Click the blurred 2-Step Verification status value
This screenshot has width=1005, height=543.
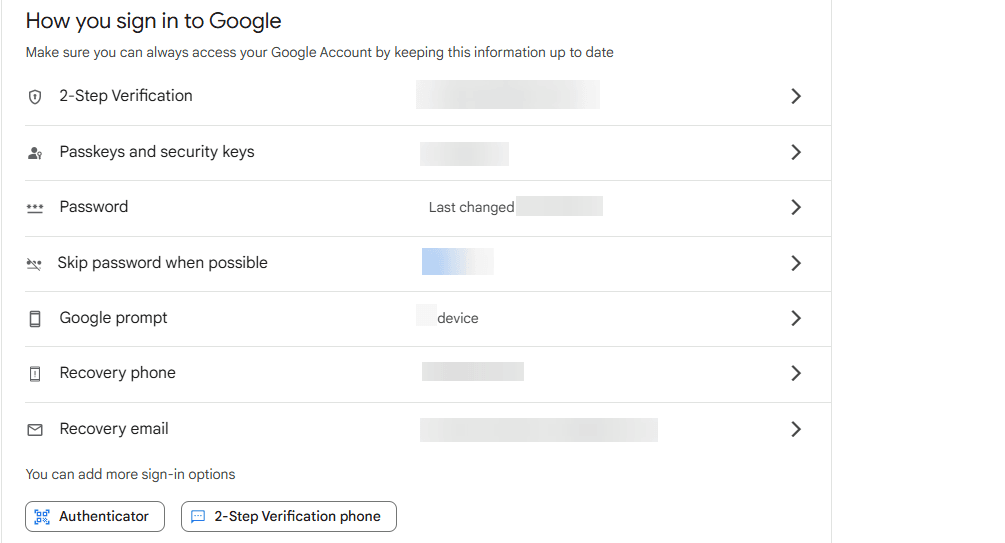pos(508,94)
